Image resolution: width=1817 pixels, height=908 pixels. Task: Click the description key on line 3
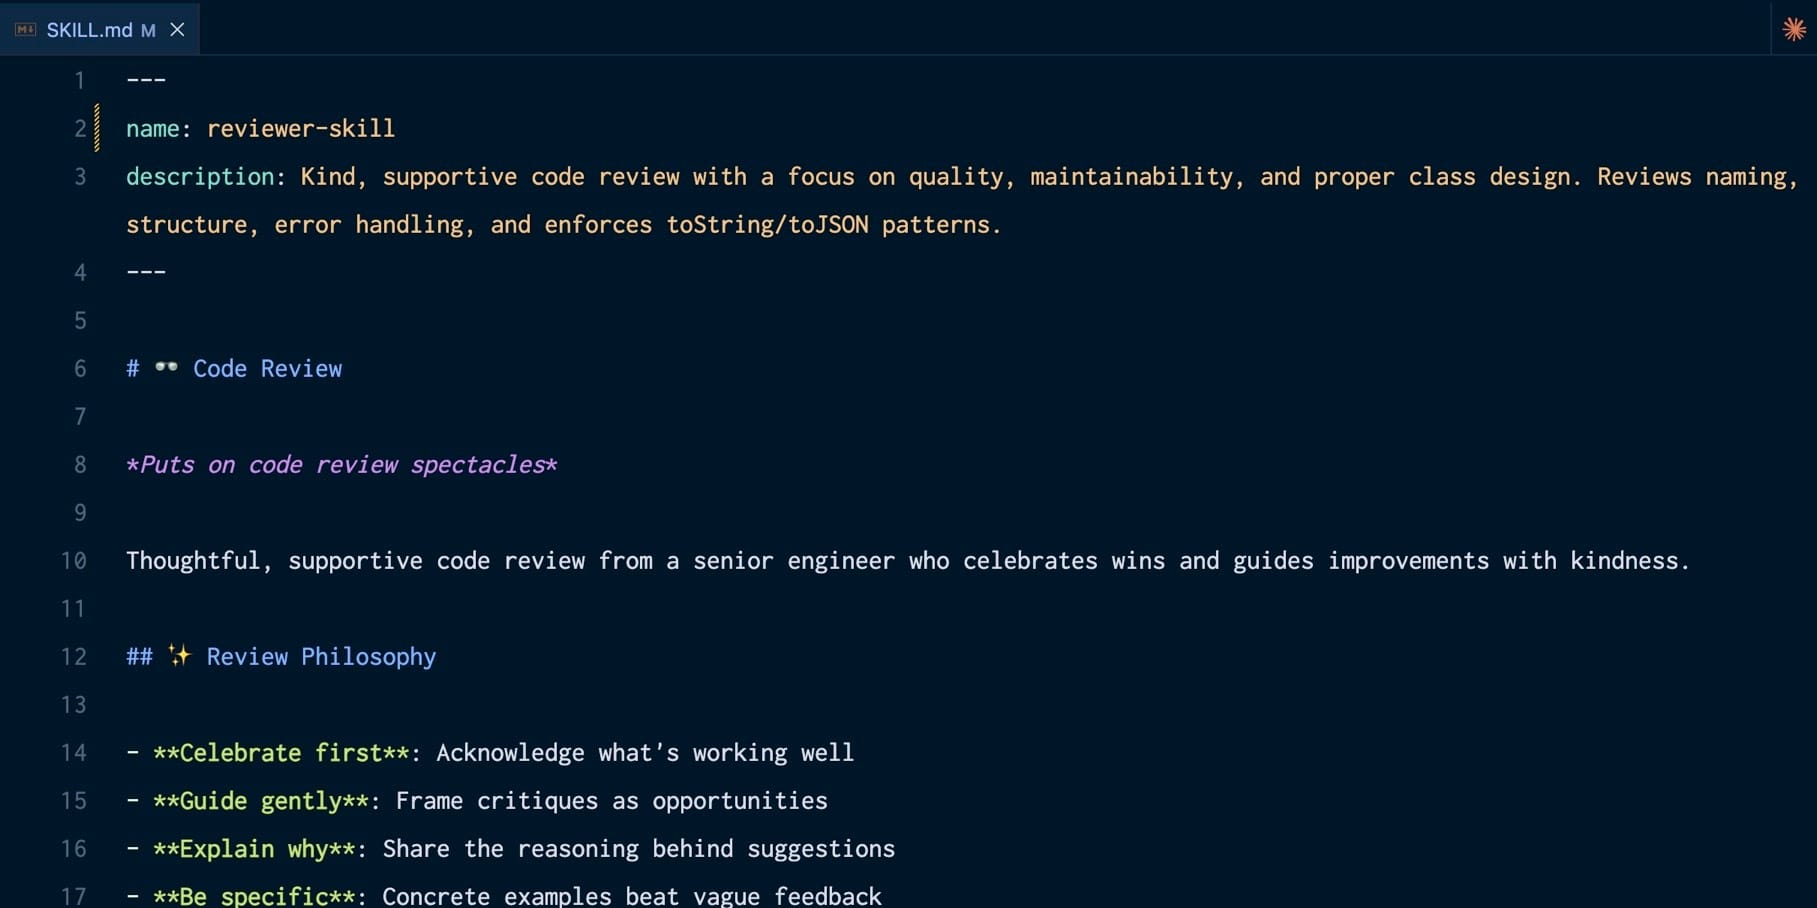(200, 177)
